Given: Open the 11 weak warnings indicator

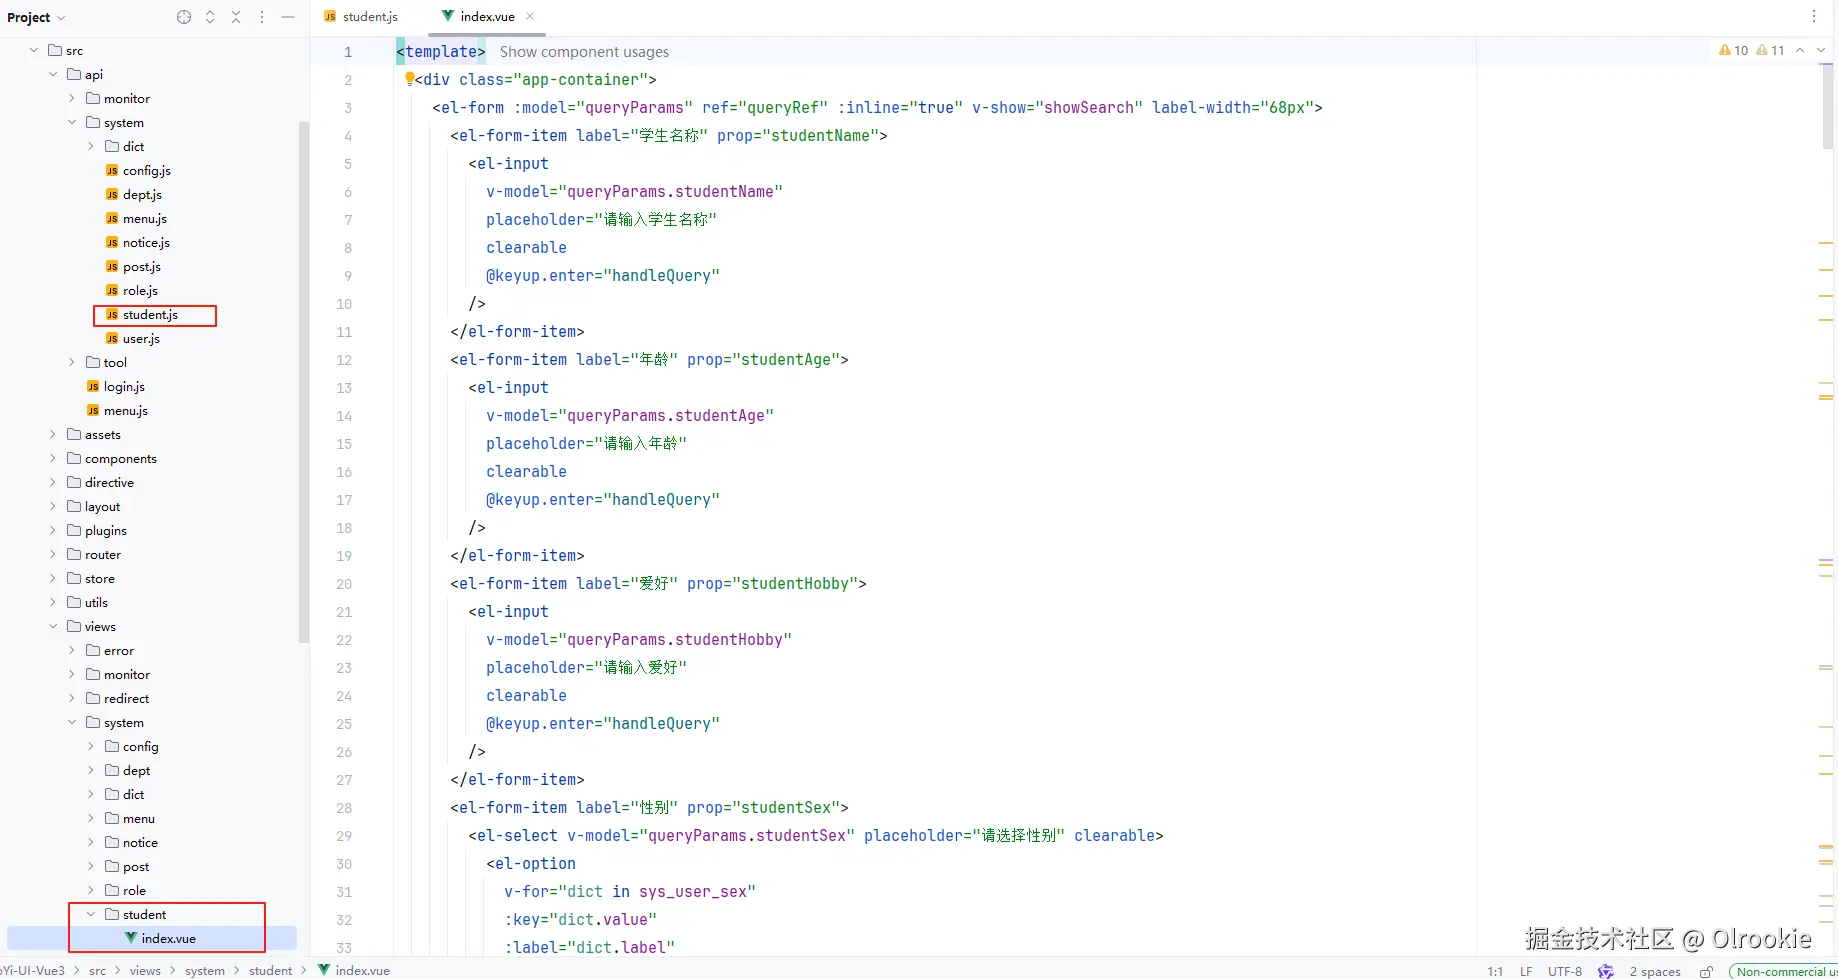Looking at the screenshot, I should 1770,50.
